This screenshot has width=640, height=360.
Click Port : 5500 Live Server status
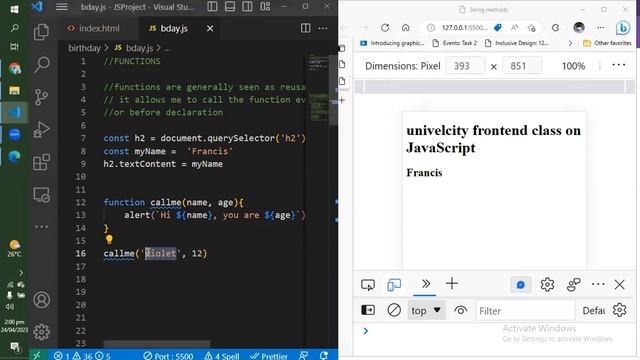tap(168, 356)
